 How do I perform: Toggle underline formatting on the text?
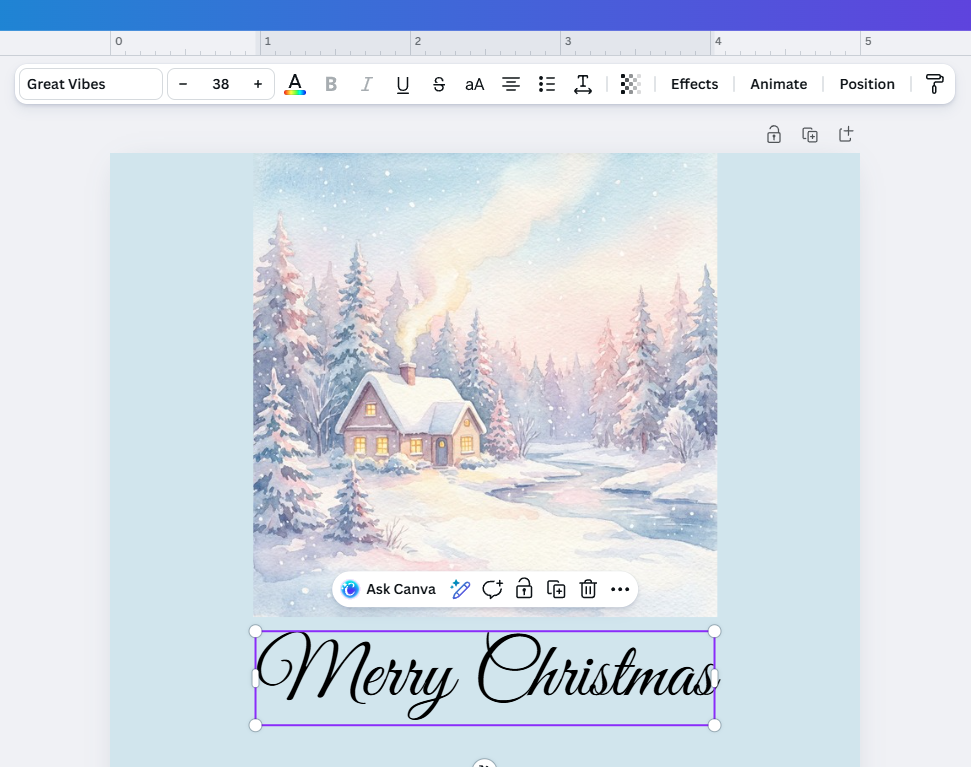pos(402,84)
